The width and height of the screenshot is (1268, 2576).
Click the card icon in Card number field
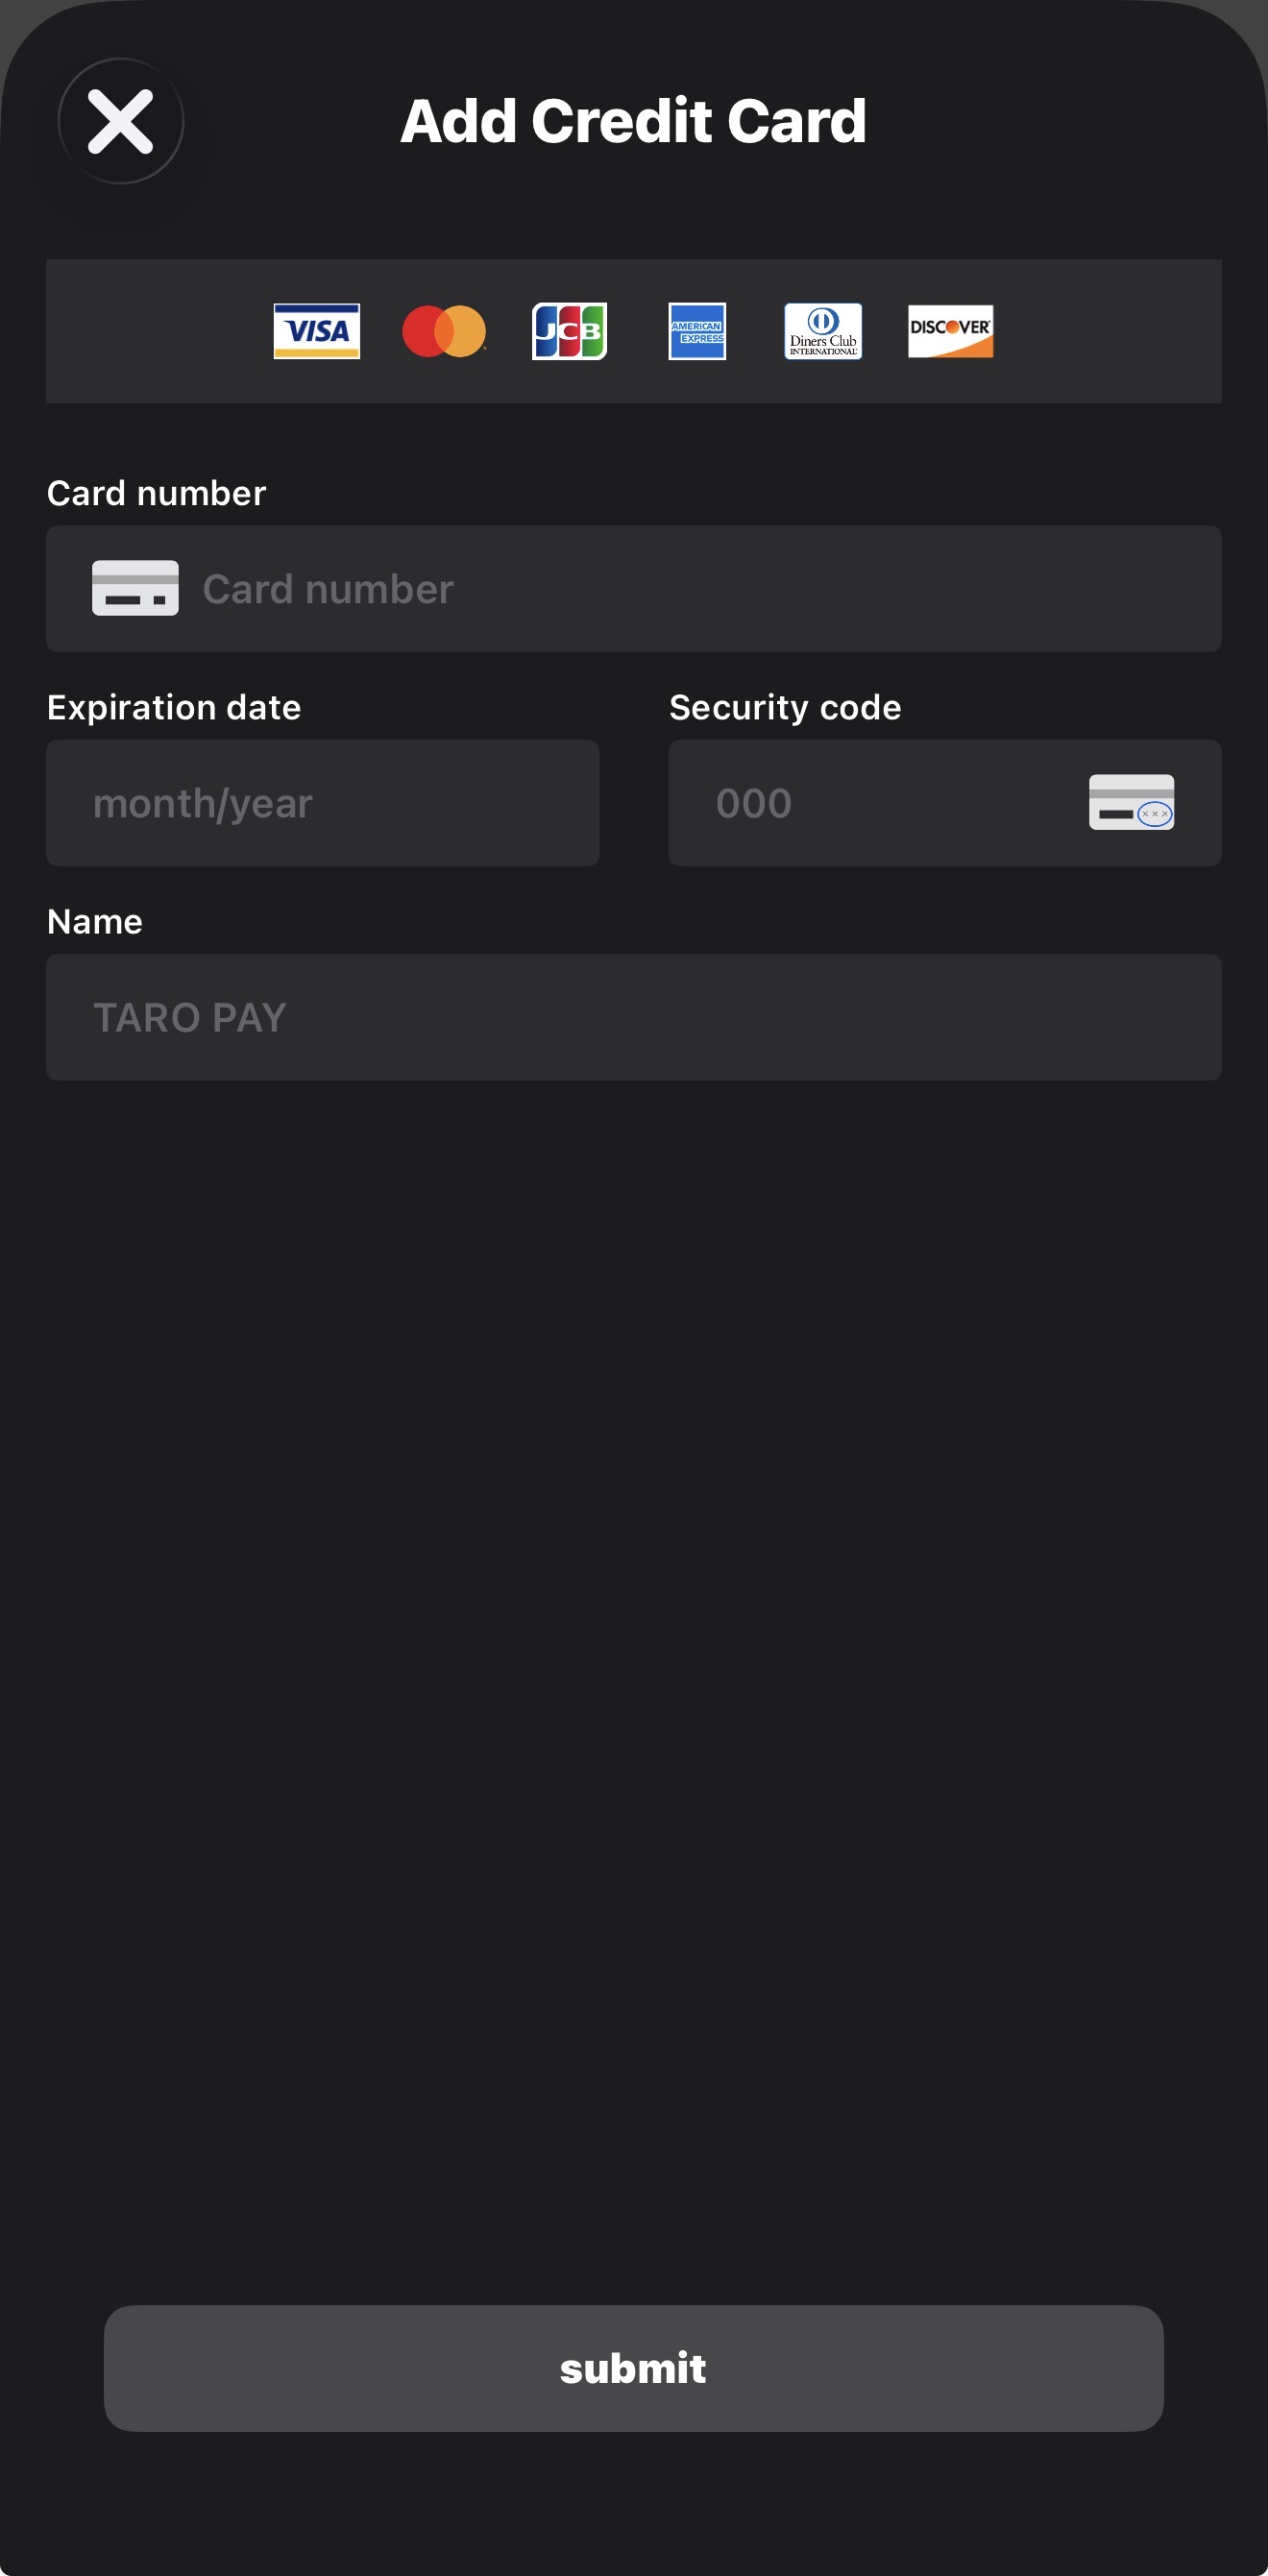(135, 588)
